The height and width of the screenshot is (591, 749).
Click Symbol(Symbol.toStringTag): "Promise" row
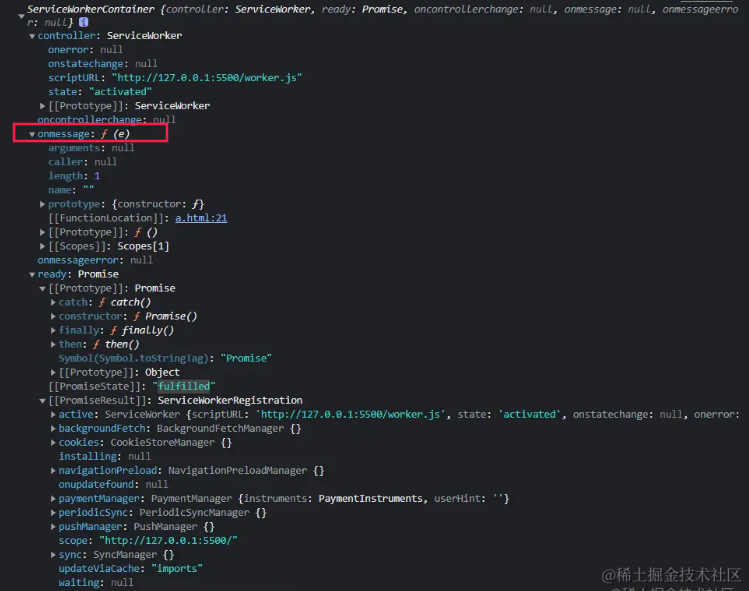(x=165, y=358)
